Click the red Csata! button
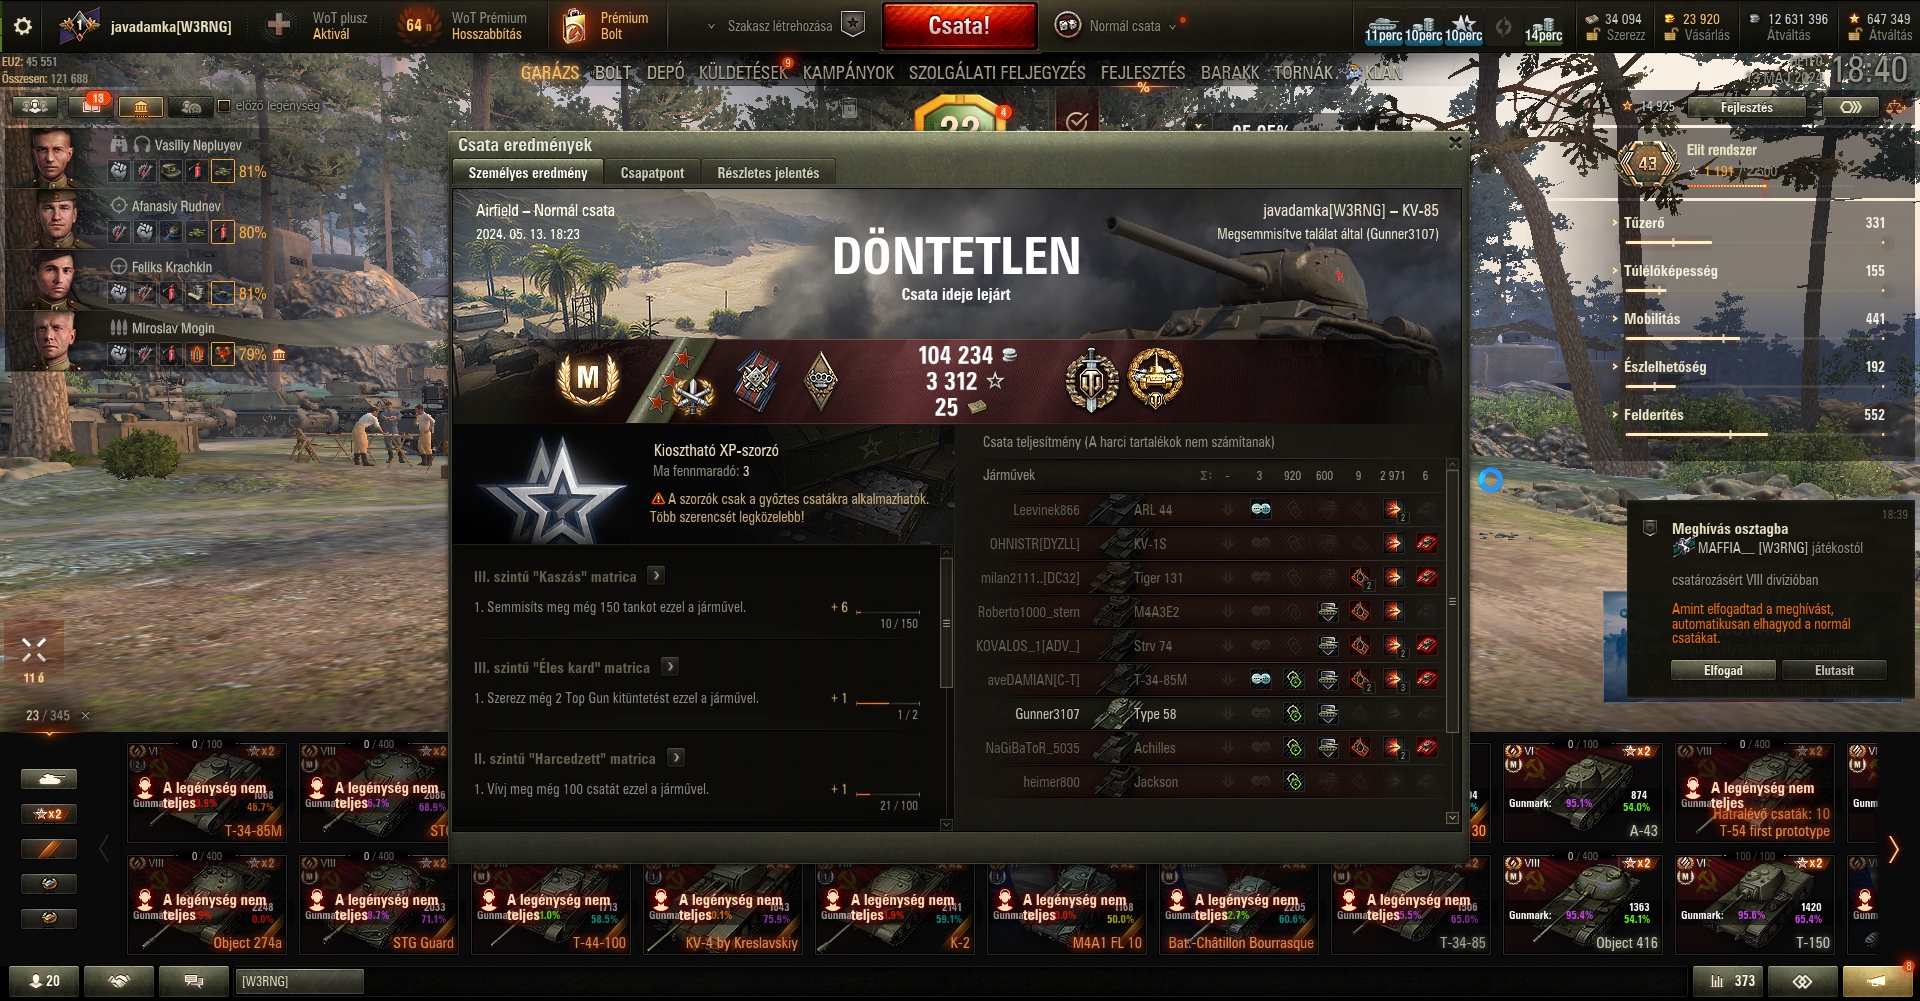The height and width of the screenshot is (1001, 1920). [x=959, y=26]
